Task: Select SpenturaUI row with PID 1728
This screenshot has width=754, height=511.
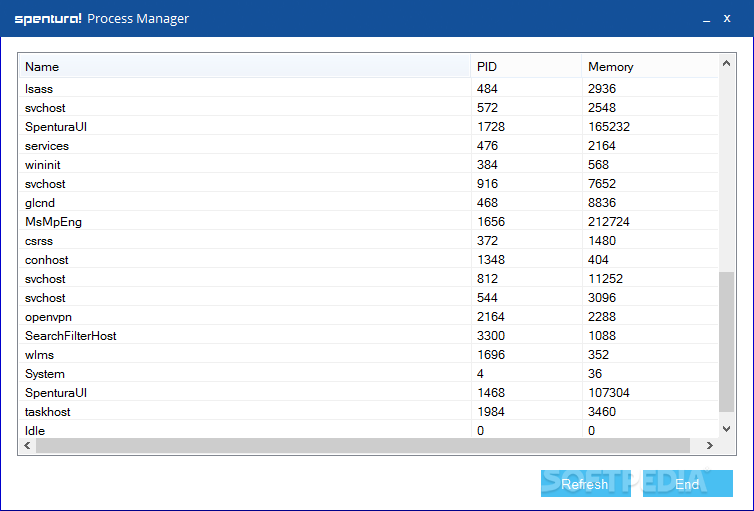Action: pos(369,126)
